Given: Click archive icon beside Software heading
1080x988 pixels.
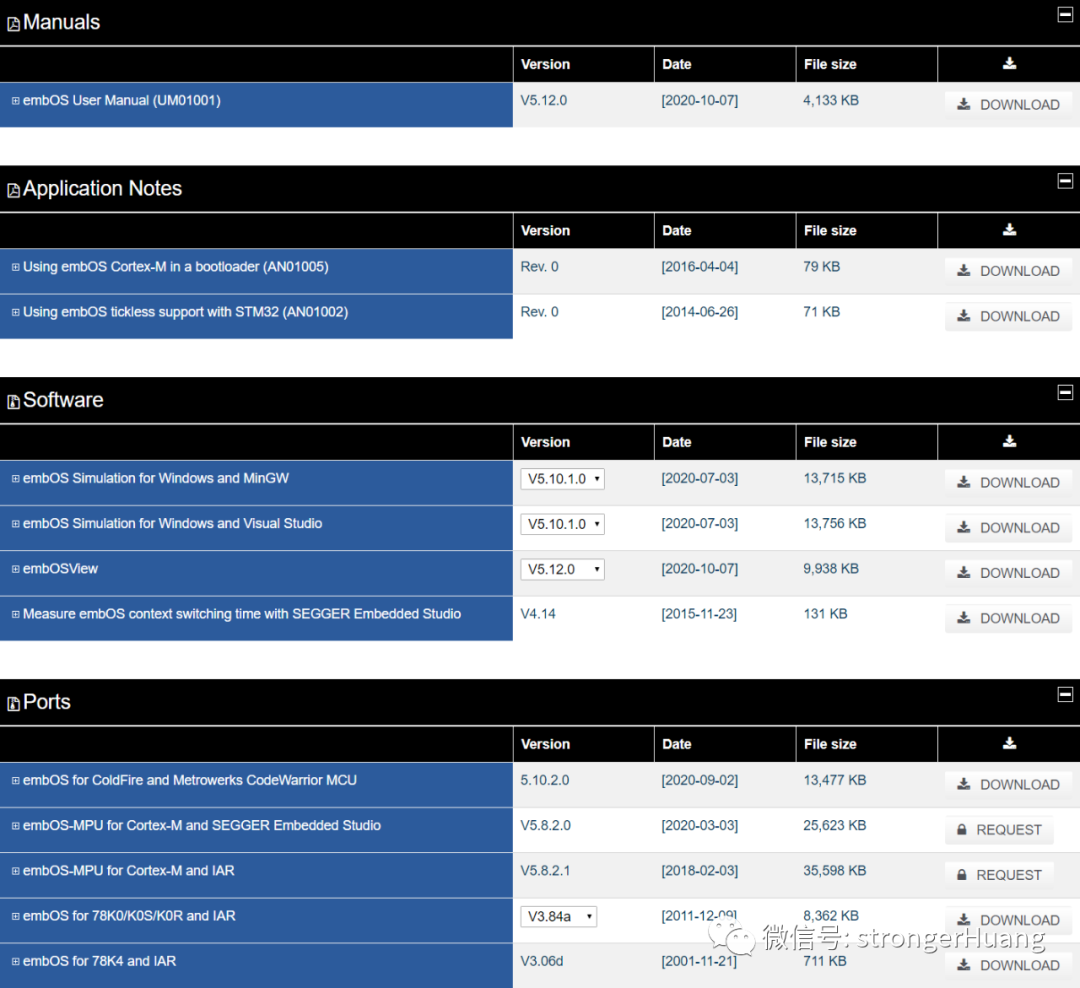Looking at the screenshot, I should (13, 402).
